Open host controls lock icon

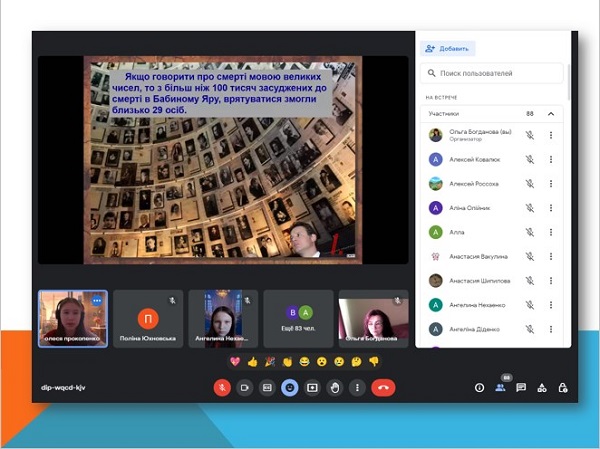tap(562, 388)
